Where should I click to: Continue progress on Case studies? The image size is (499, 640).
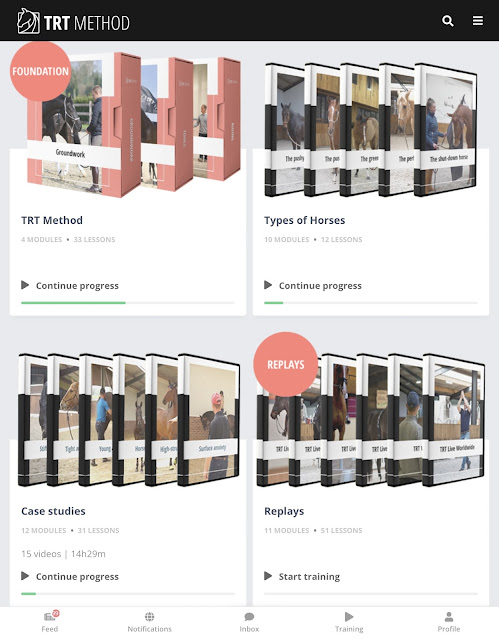click(x=77, y=576)
